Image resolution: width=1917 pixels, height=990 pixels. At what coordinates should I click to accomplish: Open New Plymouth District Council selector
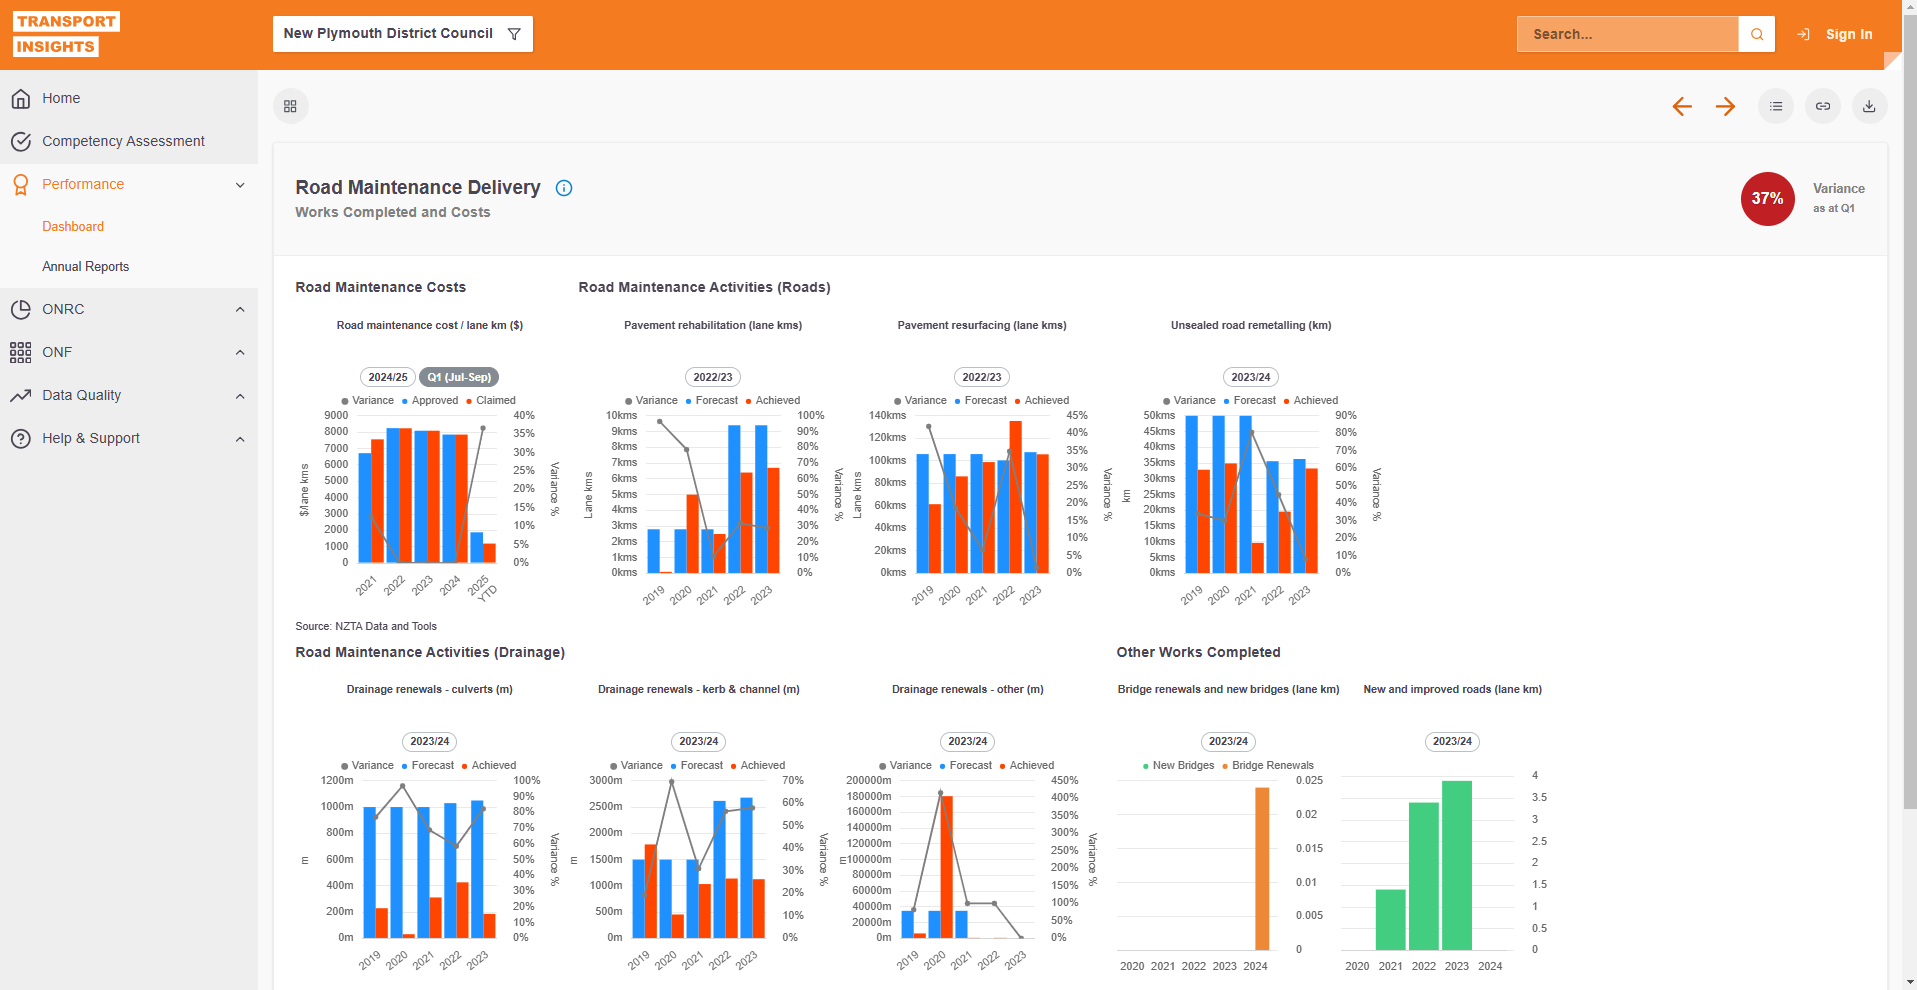tap(403, 34)
